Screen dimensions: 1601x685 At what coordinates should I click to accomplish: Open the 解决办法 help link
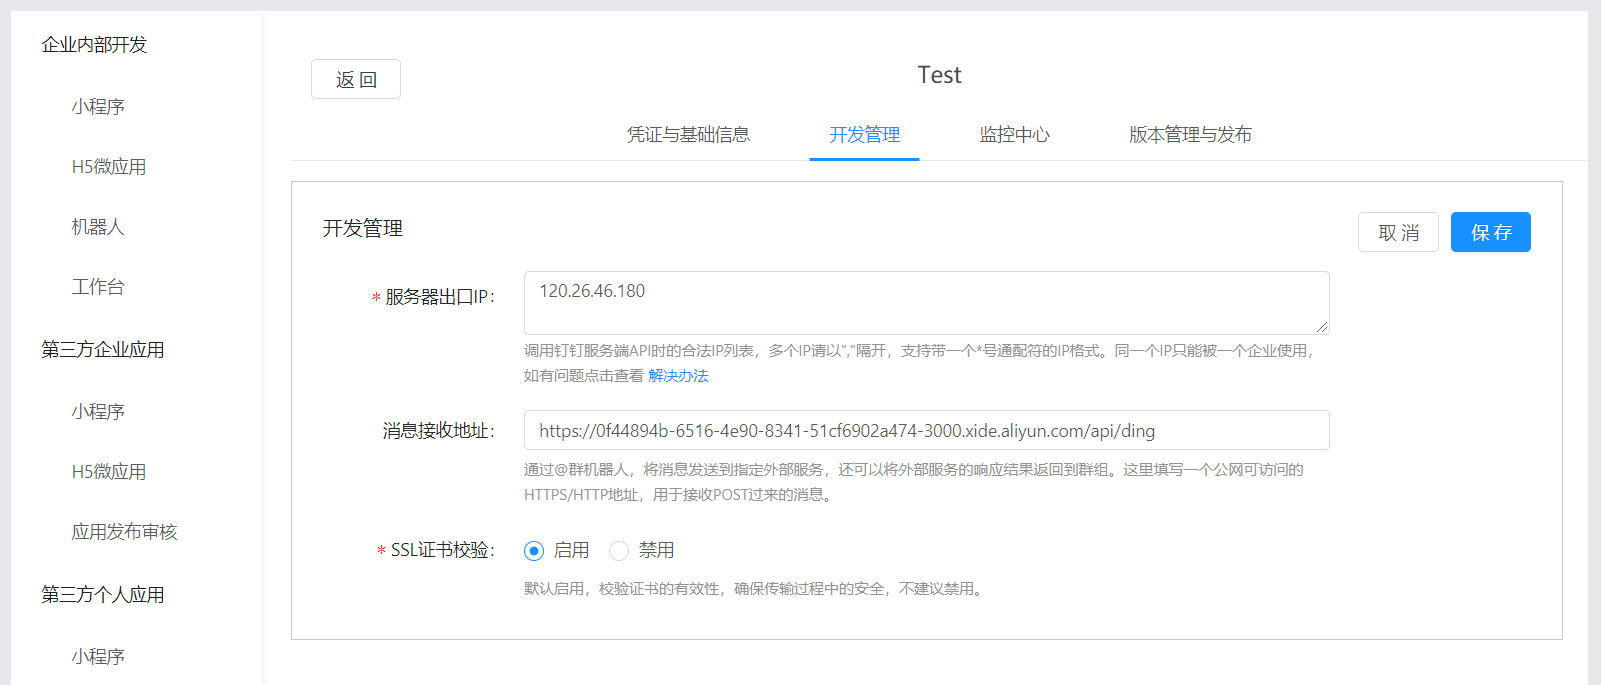(678, 376)
